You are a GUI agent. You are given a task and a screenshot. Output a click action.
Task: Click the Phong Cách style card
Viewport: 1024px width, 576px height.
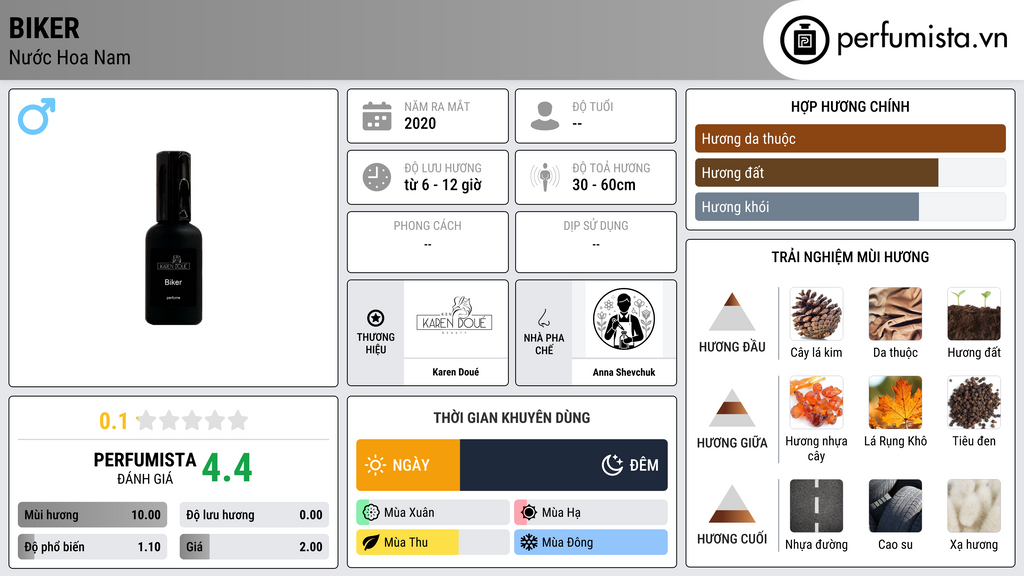428,242
